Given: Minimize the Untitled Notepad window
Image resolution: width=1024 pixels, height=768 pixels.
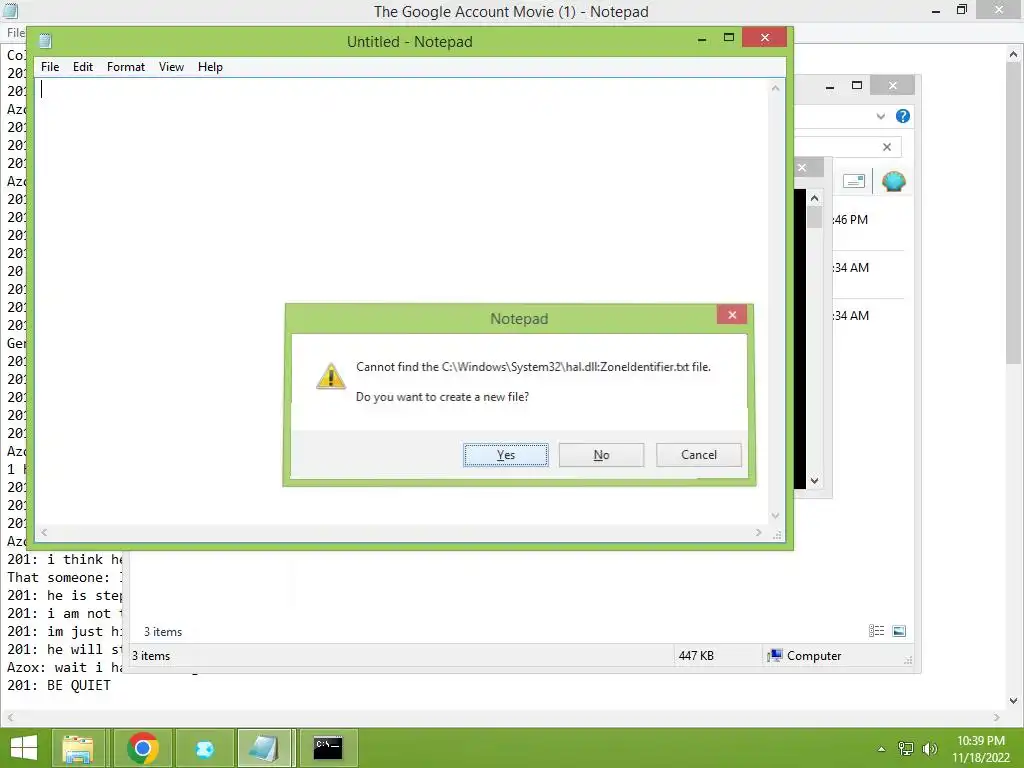Looking at the screenshot, I should (702, 39).
